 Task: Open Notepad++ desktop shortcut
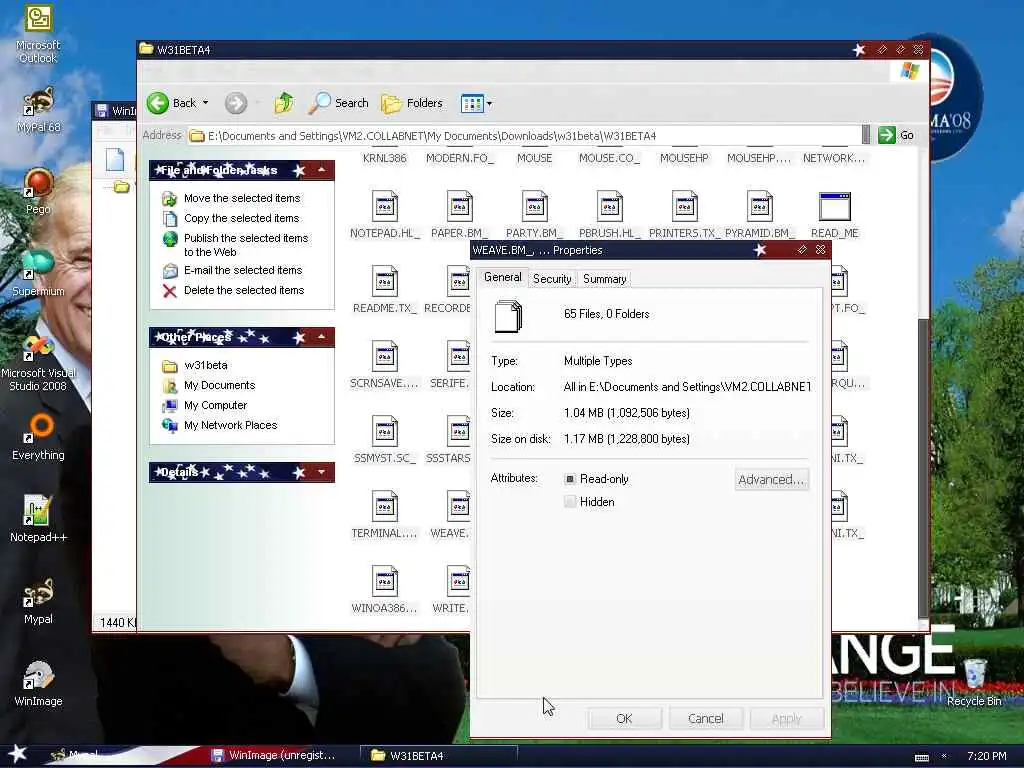pos(38,519)
